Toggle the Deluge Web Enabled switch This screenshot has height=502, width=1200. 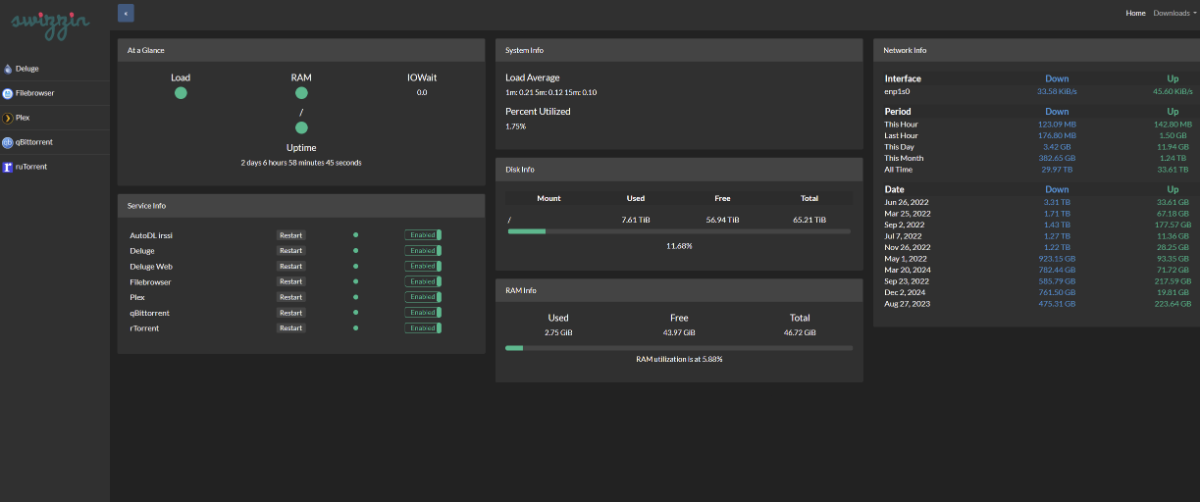pos(423,266)
